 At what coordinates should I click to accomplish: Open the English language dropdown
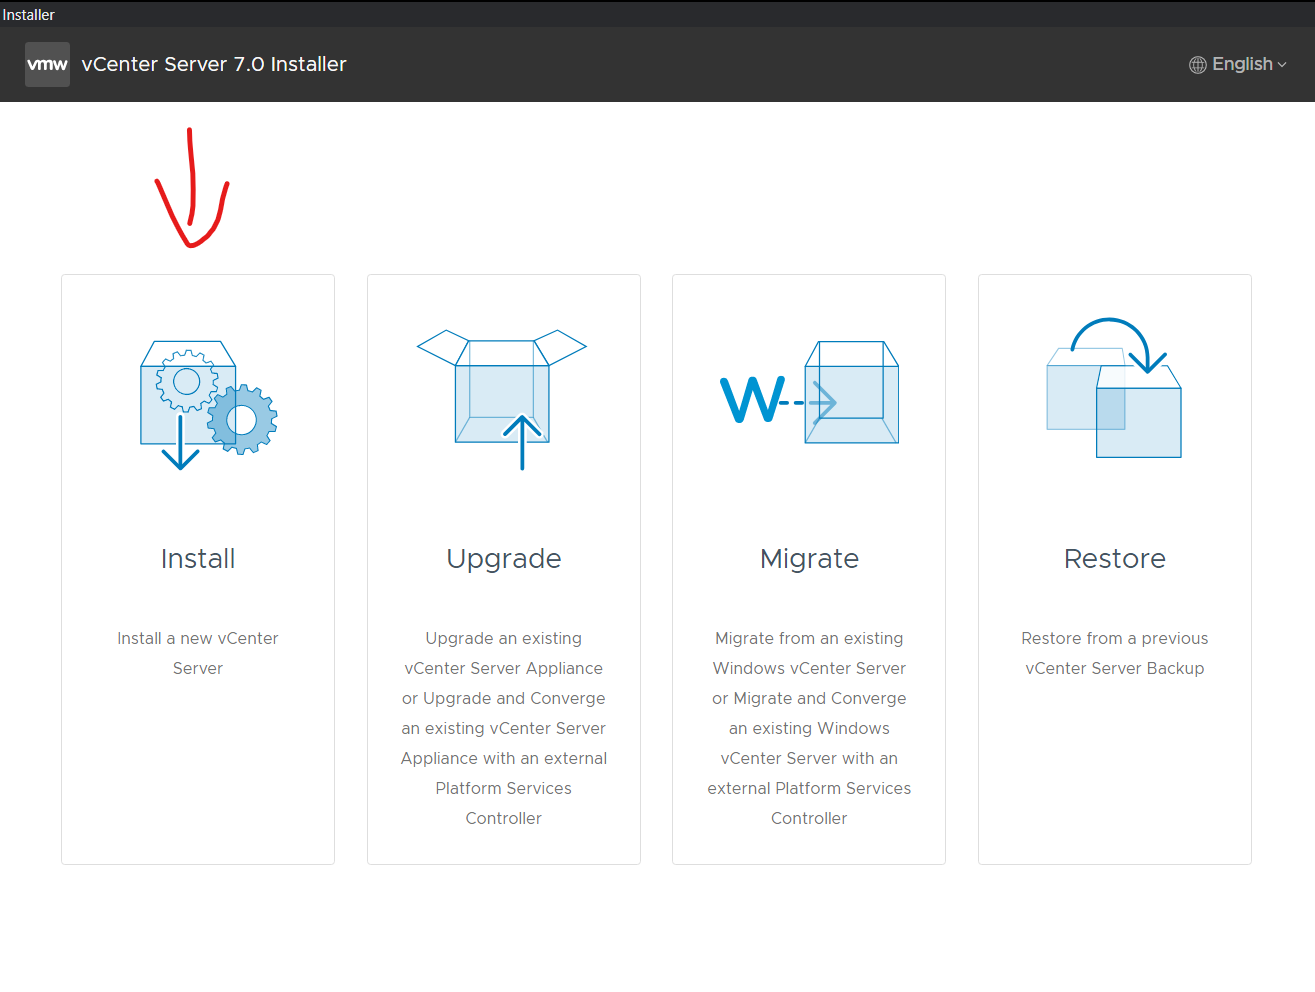(x=1238, y=64)
